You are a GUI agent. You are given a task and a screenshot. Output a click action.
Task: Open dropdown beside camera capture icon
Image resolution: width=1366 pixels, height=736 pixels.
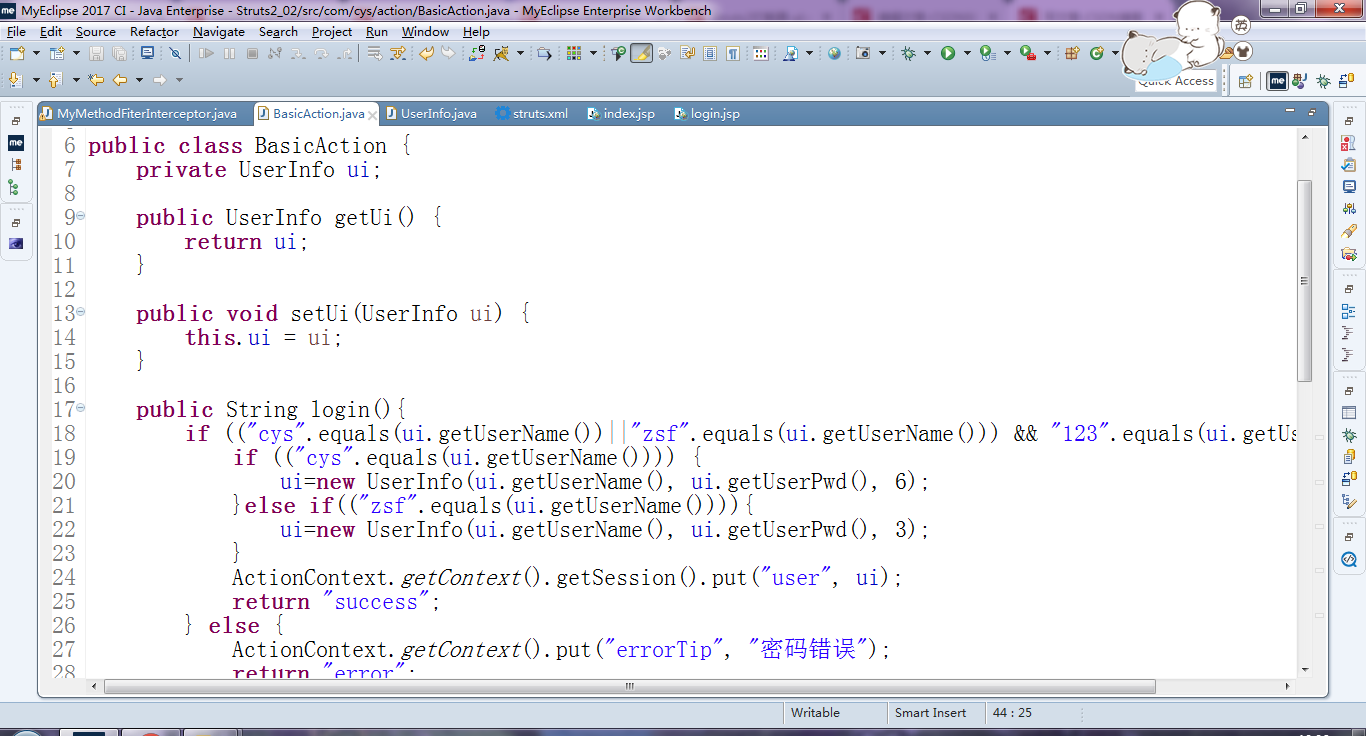pyautogui.click(x=882, y=53)
